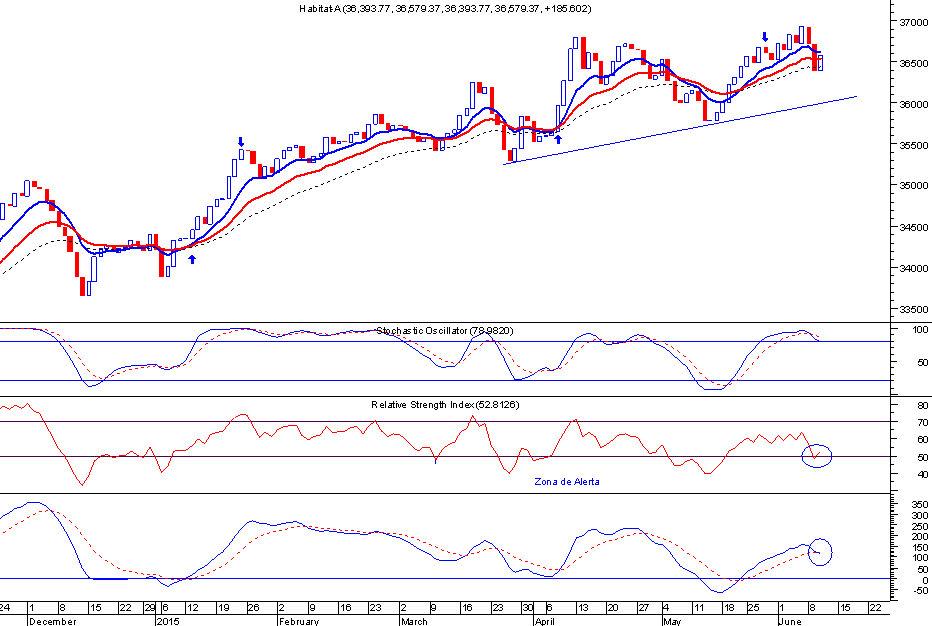Click the date tick labeled 25
The height and width of the screenshot is (626, 932).
pyautogui.click(x=754, y=608)
